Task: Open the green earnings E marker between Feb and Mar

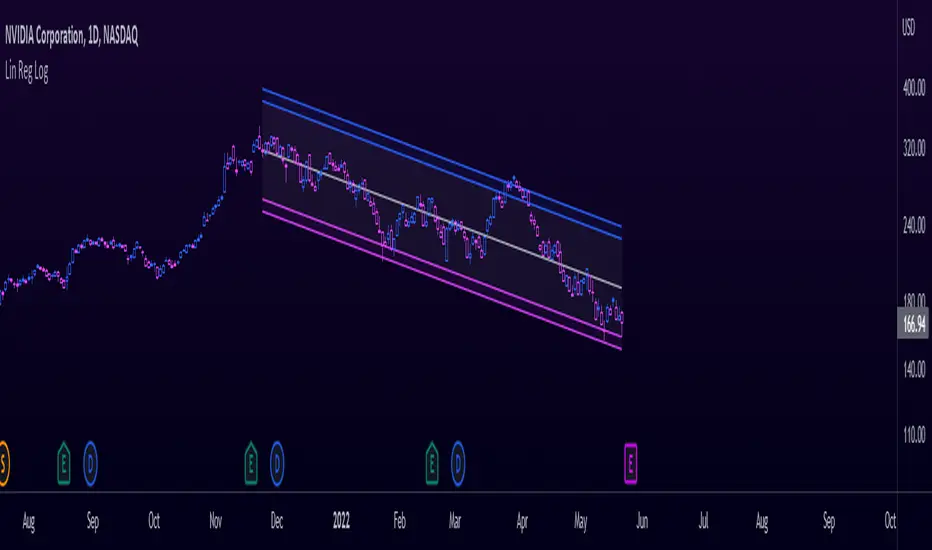Action: pyautogui.click(x=432, y=463)
